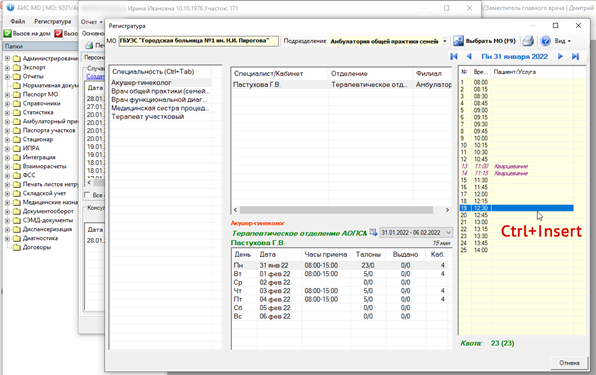Open Документооборот tree item
Viewport: 596px width, 375px height.
(x=48, y=211)
